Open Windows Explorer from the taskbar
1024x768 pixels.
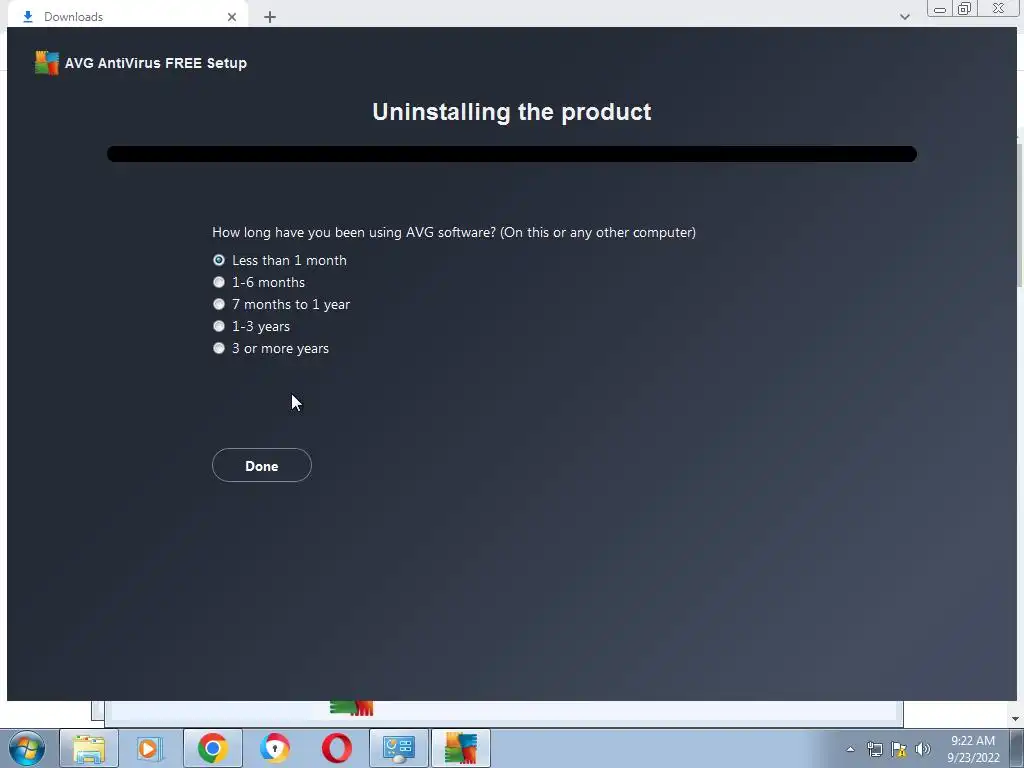(x=89, y=748)
